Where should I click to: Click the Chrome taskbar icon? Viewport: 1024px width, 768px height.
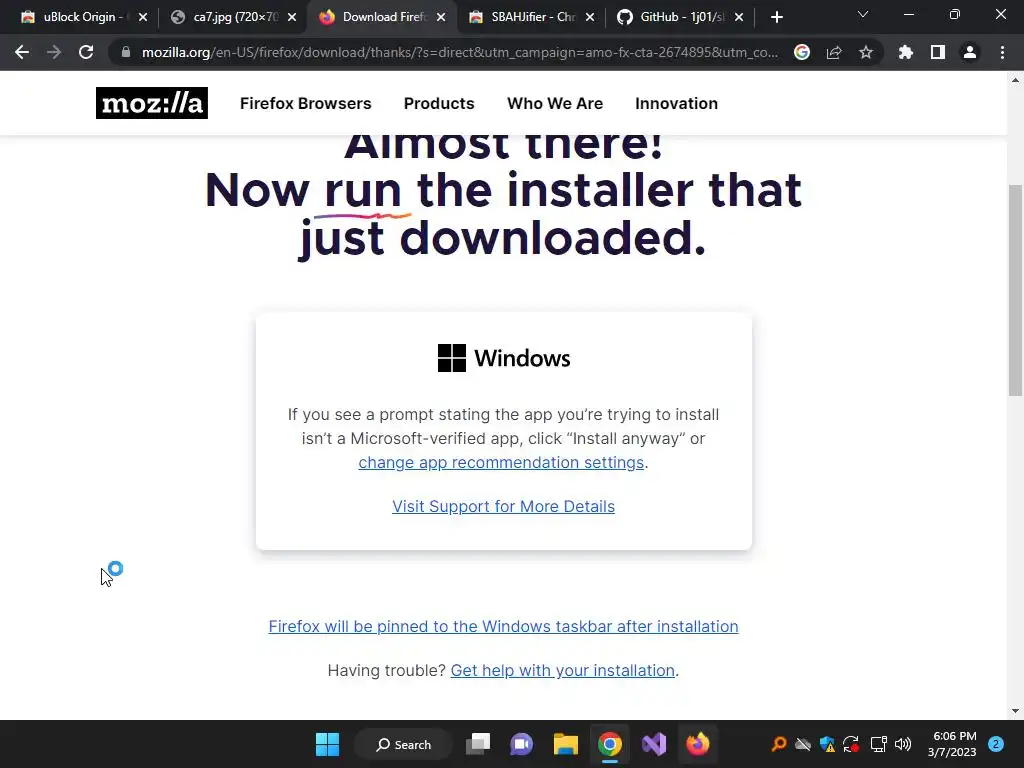(x=609, y=744)
